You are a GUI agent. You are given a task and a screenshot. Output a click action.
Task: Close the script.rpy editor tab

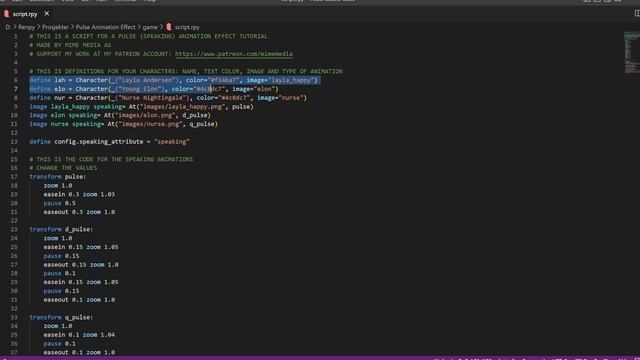[47, 13]
